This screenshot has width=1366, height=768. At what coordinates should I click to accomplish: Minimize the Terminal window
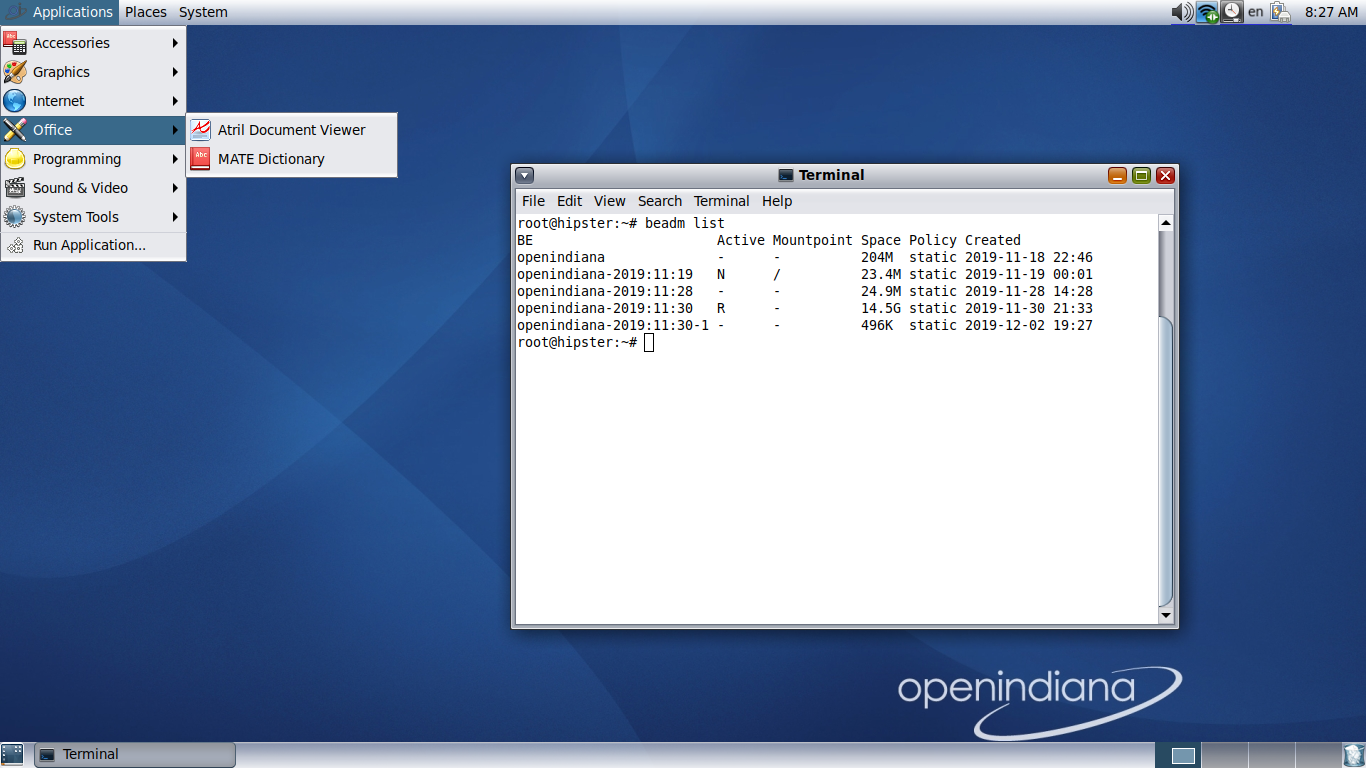pyautogui.click(x=1117, y=175)
